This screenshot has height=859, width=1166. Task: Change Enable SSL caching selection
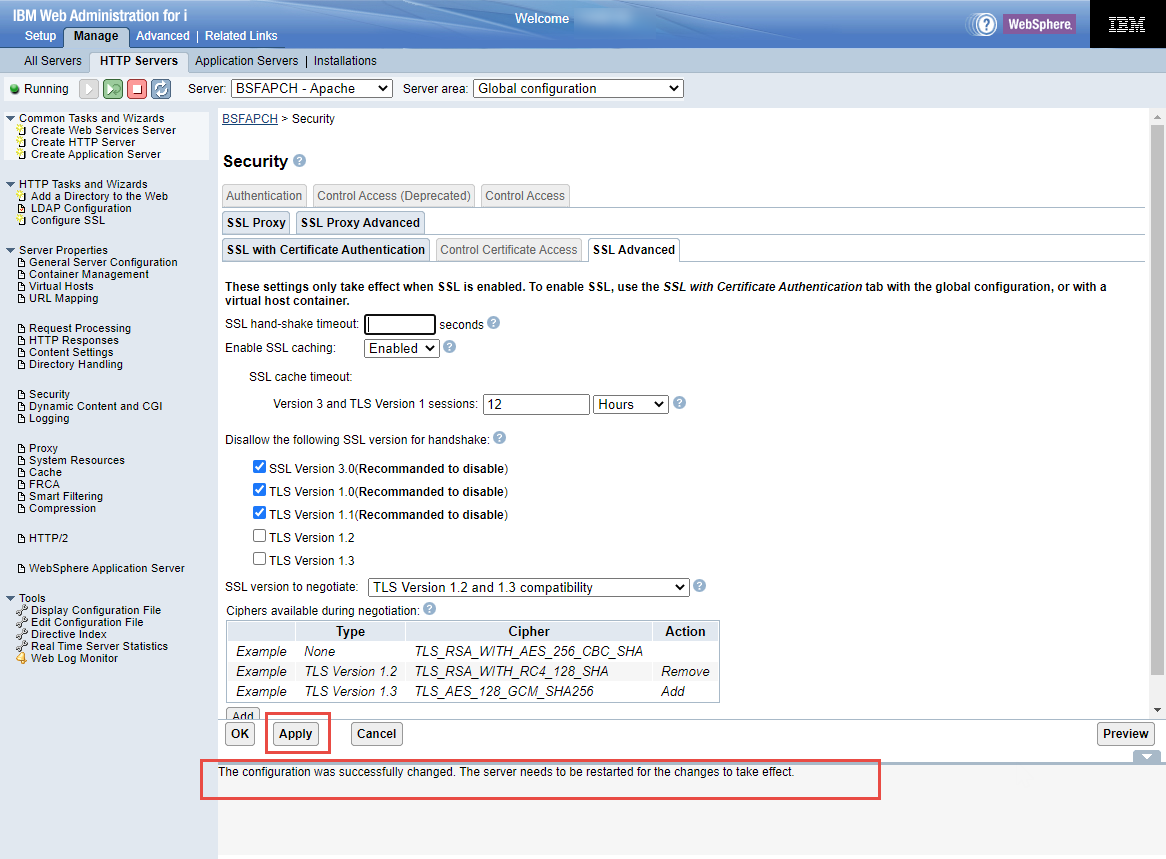[401, 348]
